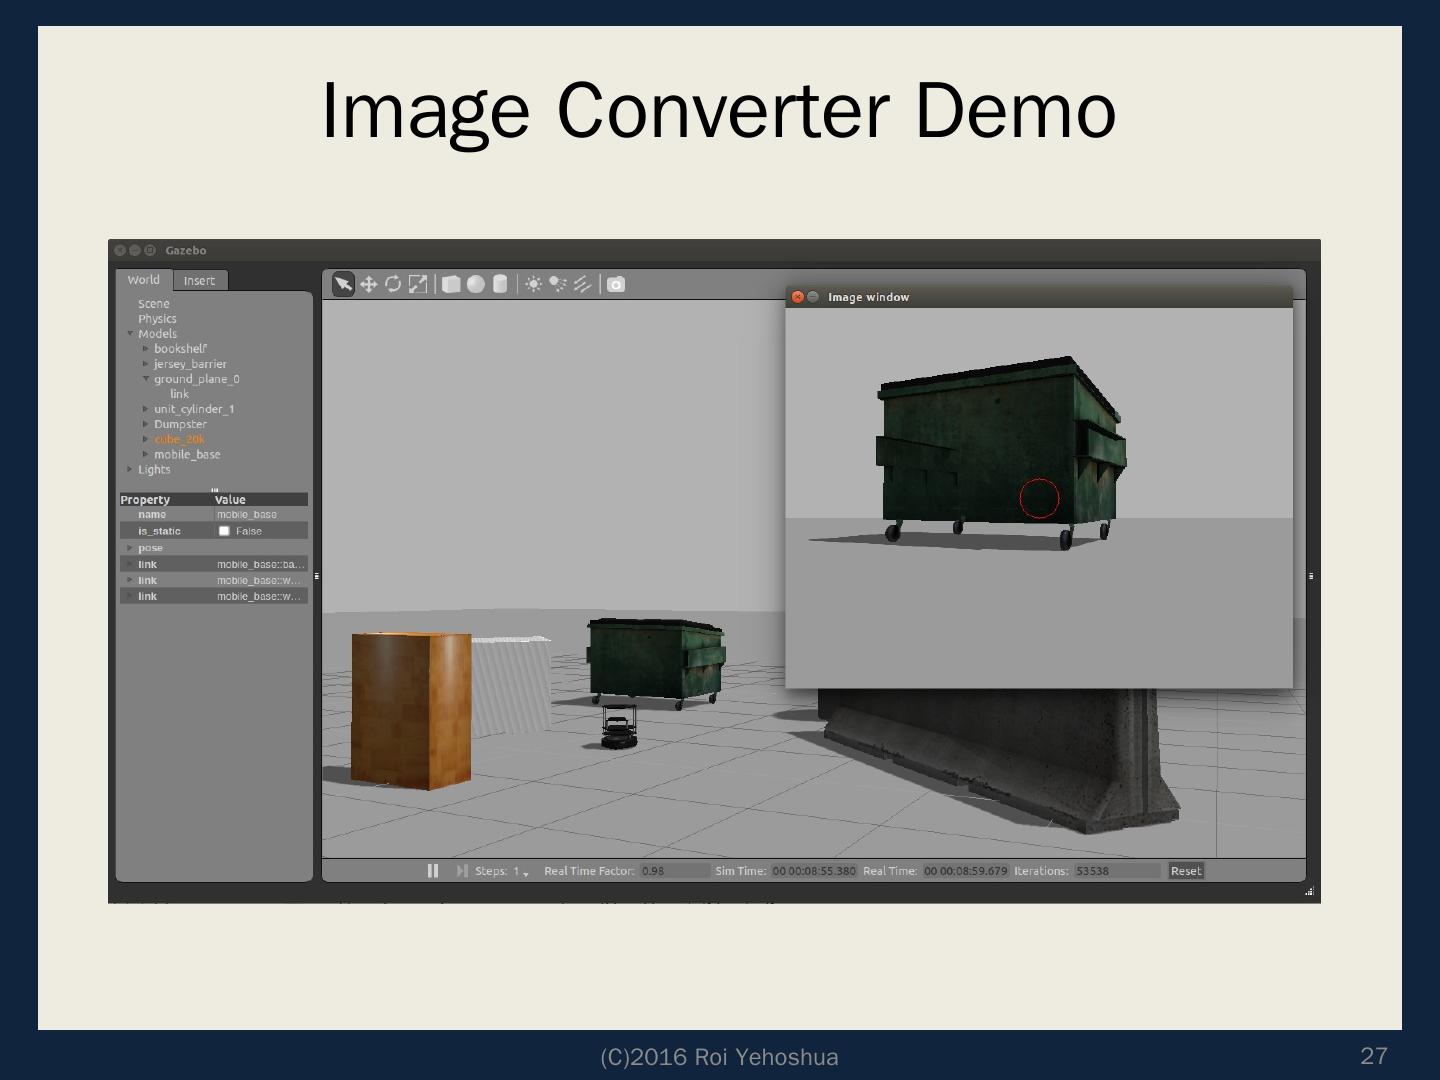Click the Image window title bar
Viewport: 1440px width, 1080px height.
pos(1039,297)
